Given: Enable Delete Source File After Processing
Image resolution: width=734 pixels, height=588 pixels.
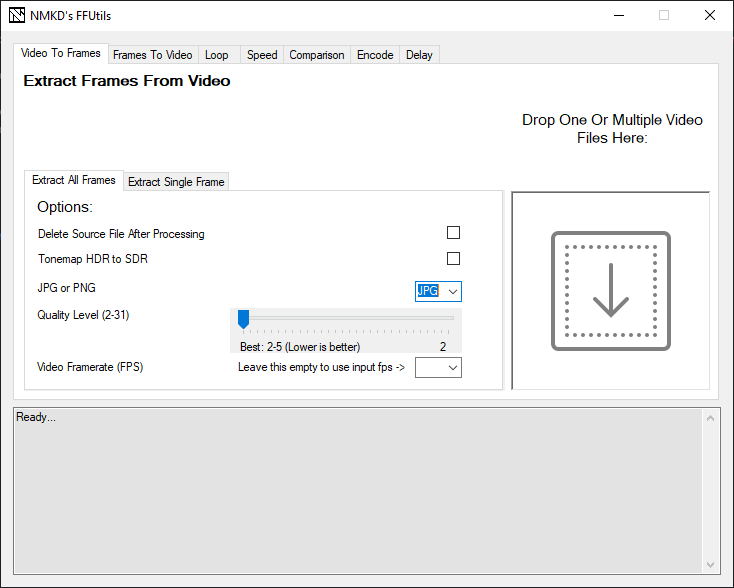Looking at the screenshot, I should pyautogui.click(x=453, y=233).
